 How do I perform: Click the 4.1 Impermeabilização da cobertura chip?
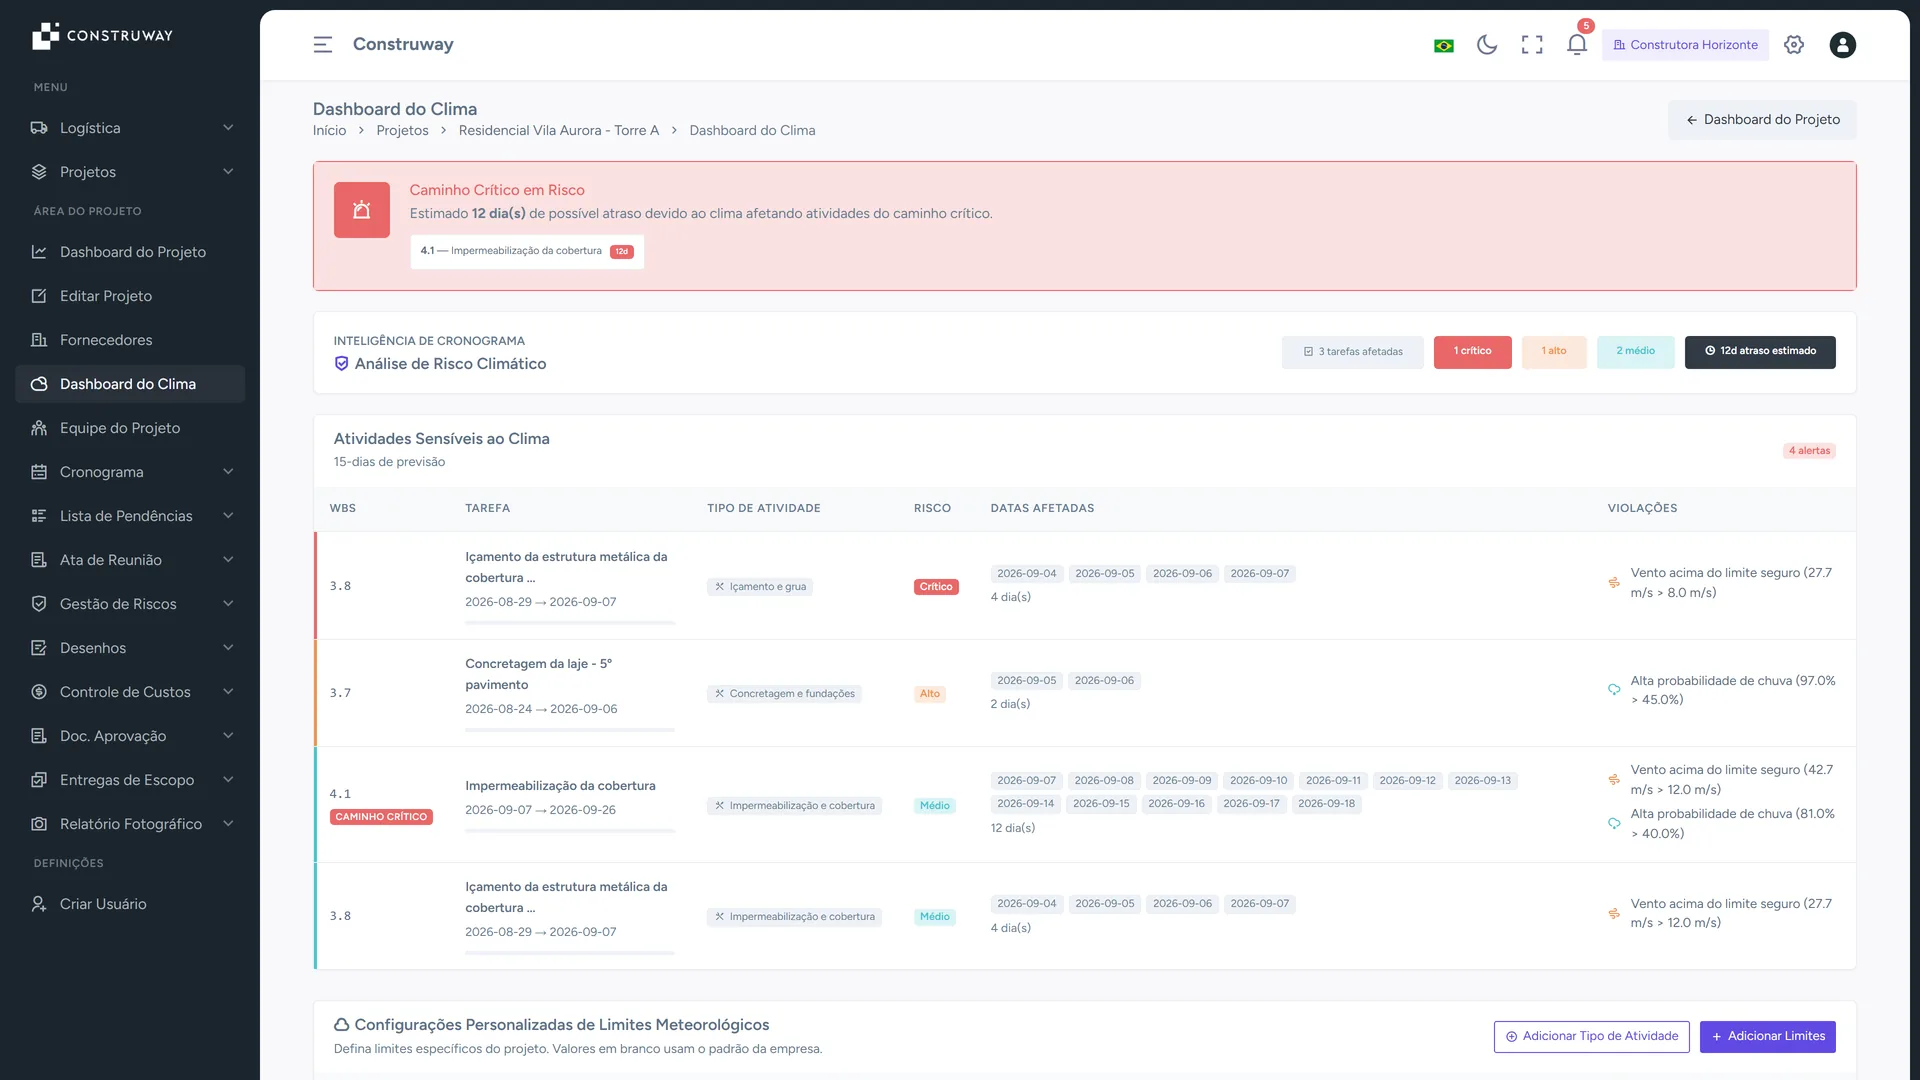pos(527,252)
